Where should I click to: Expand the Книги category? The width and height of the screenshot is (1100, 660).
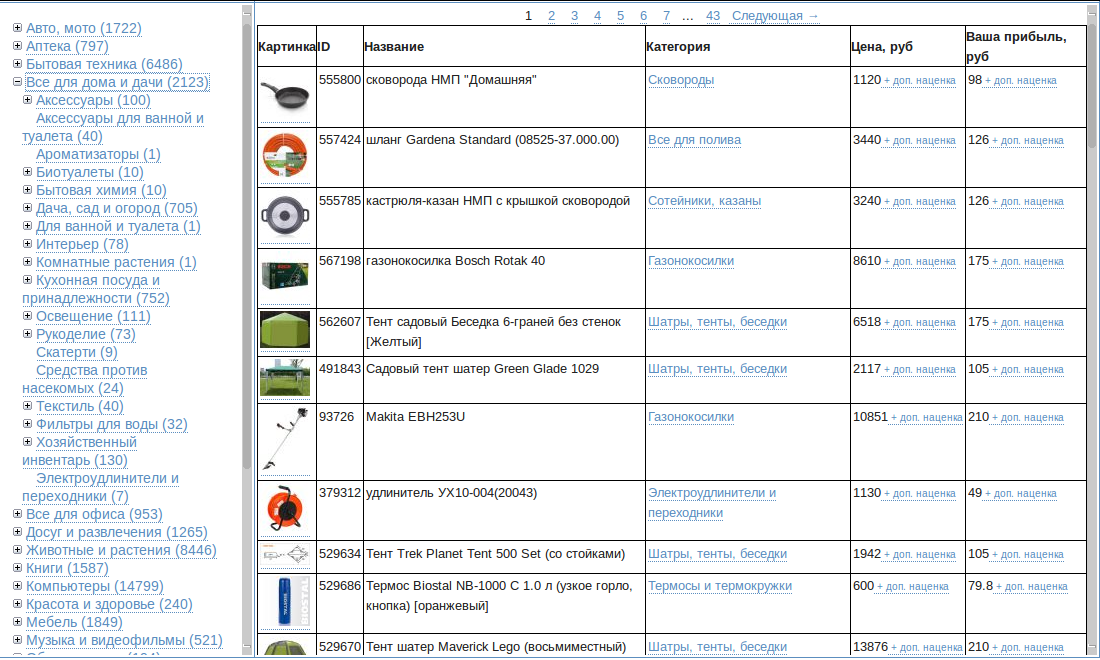(x=18, y=567)
